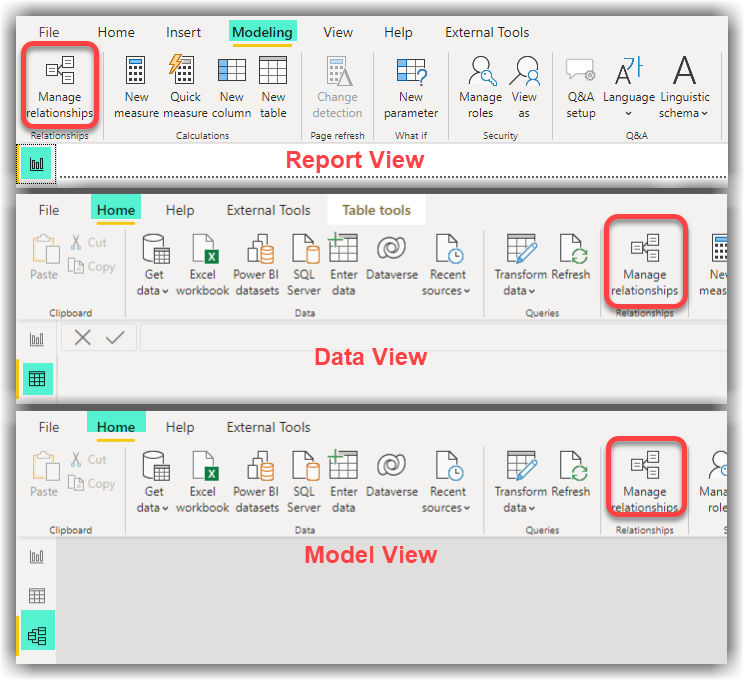Commit formula with the checkmark button
The width and height of the screenshot is (745, 681).
click(x=115, y=338)
